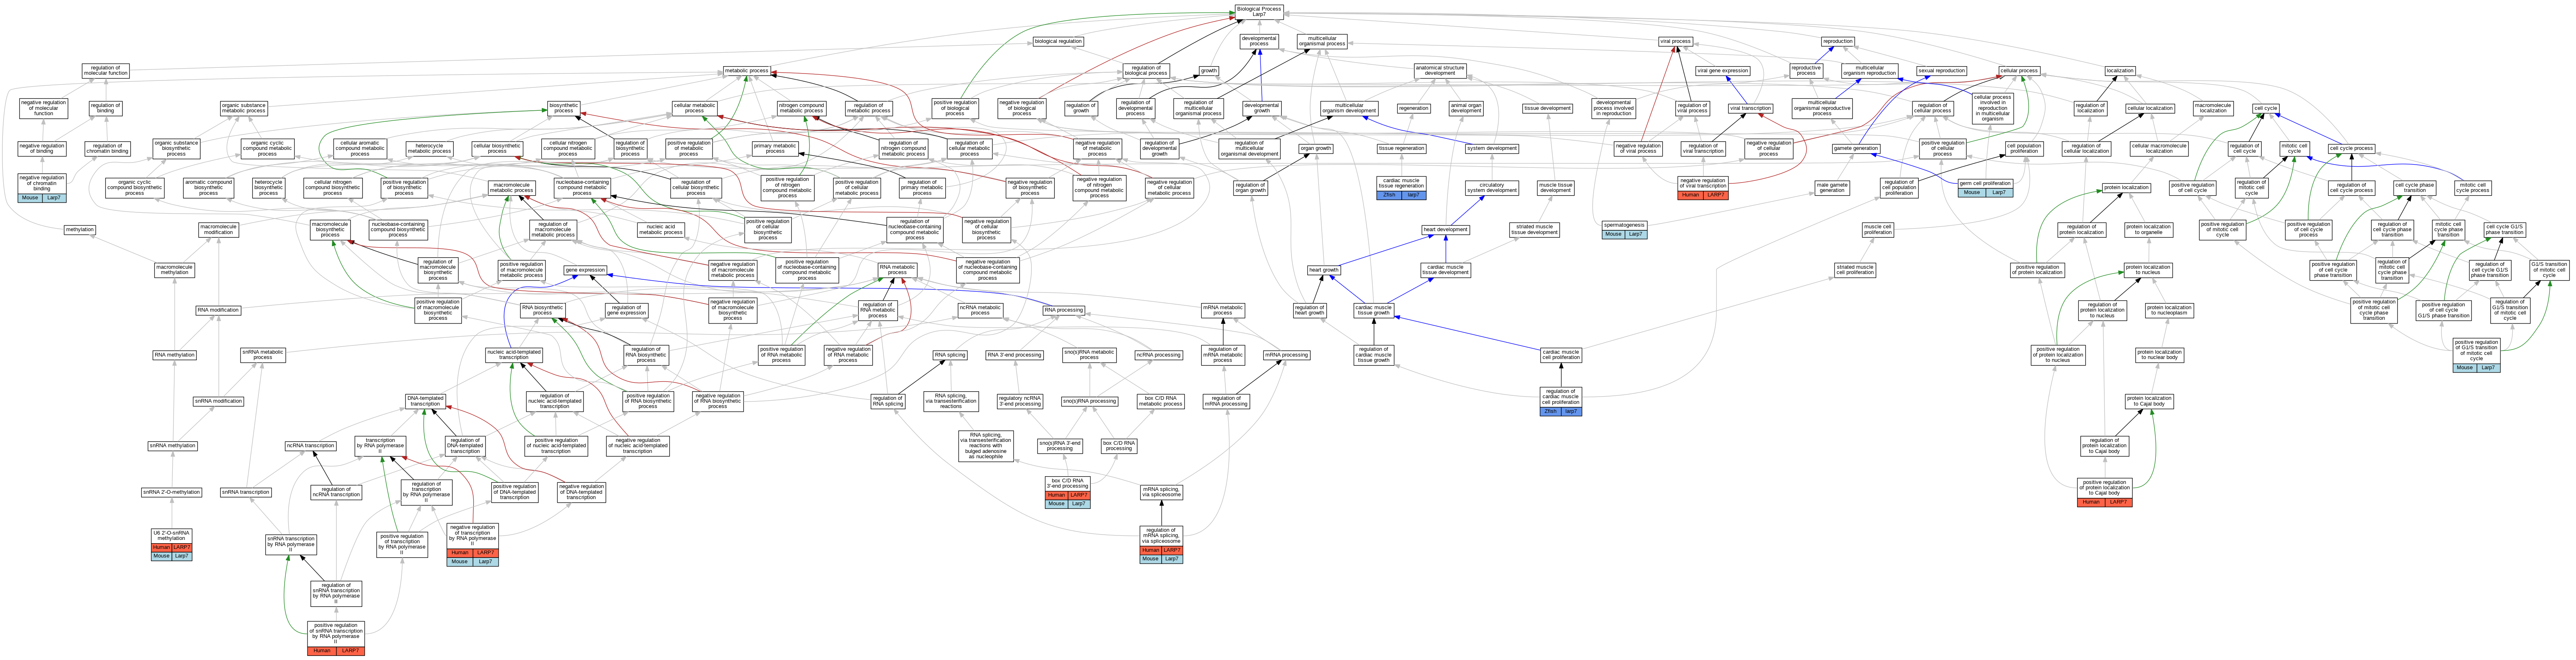Image resolution: width=2576 pixels, height=660 pixels.
Task: Click the 'localization' node
Action: point(2120,71)
